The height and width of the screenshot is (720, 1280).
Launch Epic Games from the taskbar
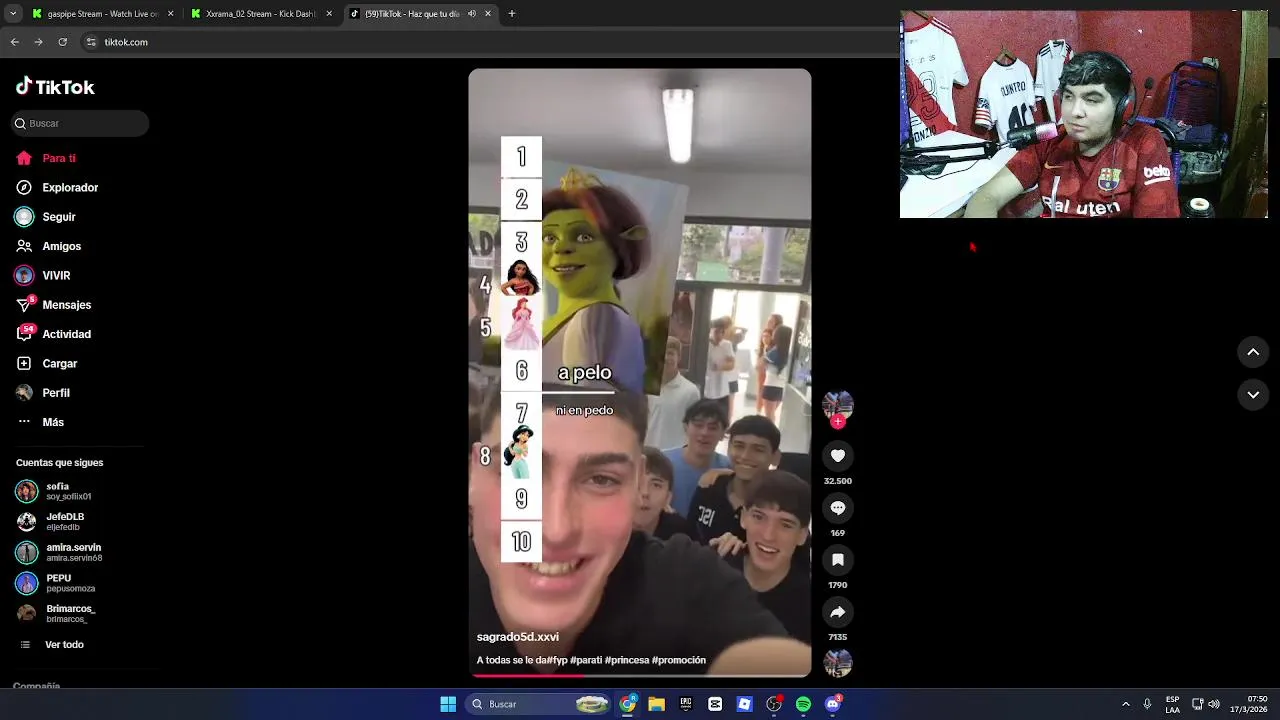click(x=686, y=704)
